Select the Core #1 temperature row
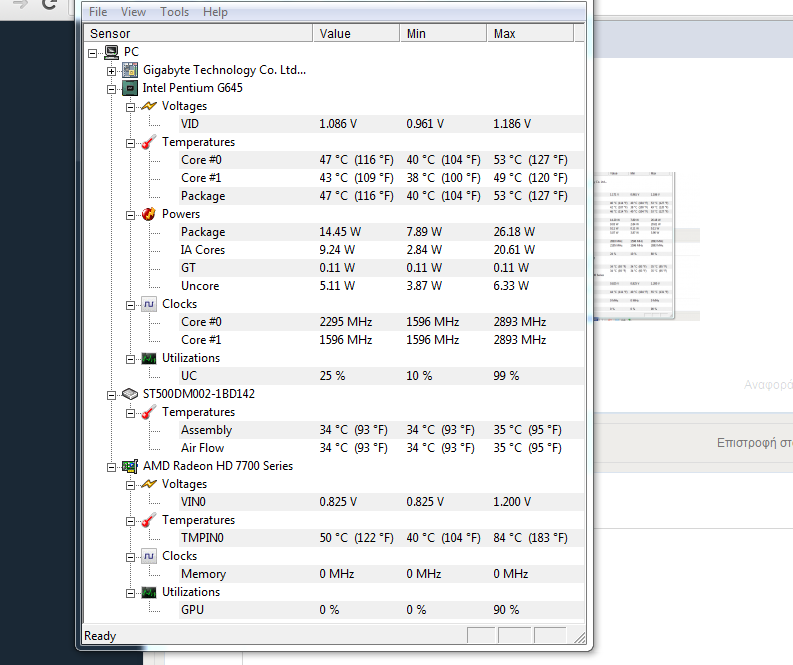Screen dimensions: 793x665 (381, 178)
